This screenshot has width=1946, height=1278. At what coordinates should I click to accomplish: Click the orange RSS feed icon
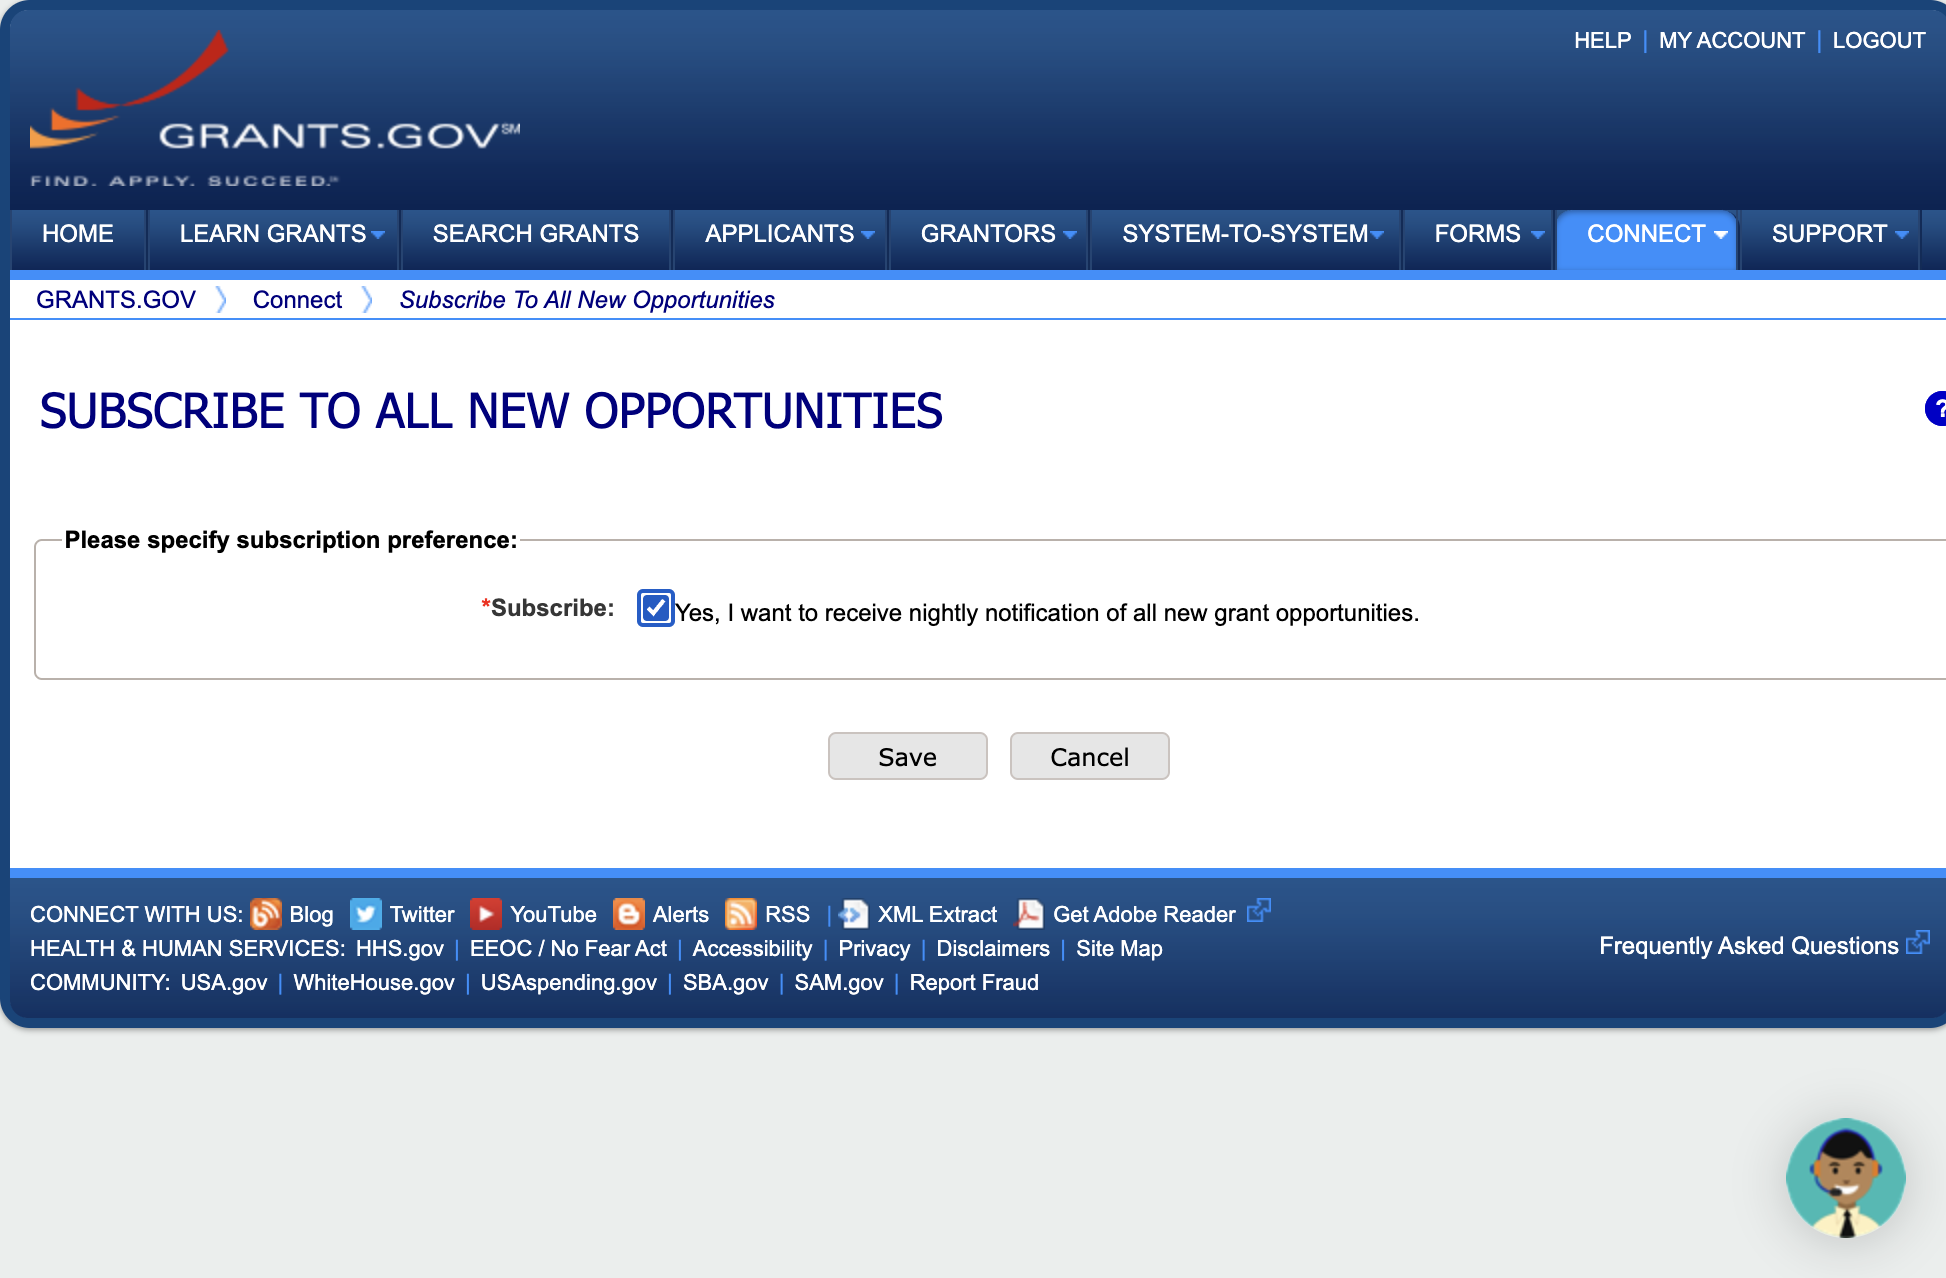(741, 914)
